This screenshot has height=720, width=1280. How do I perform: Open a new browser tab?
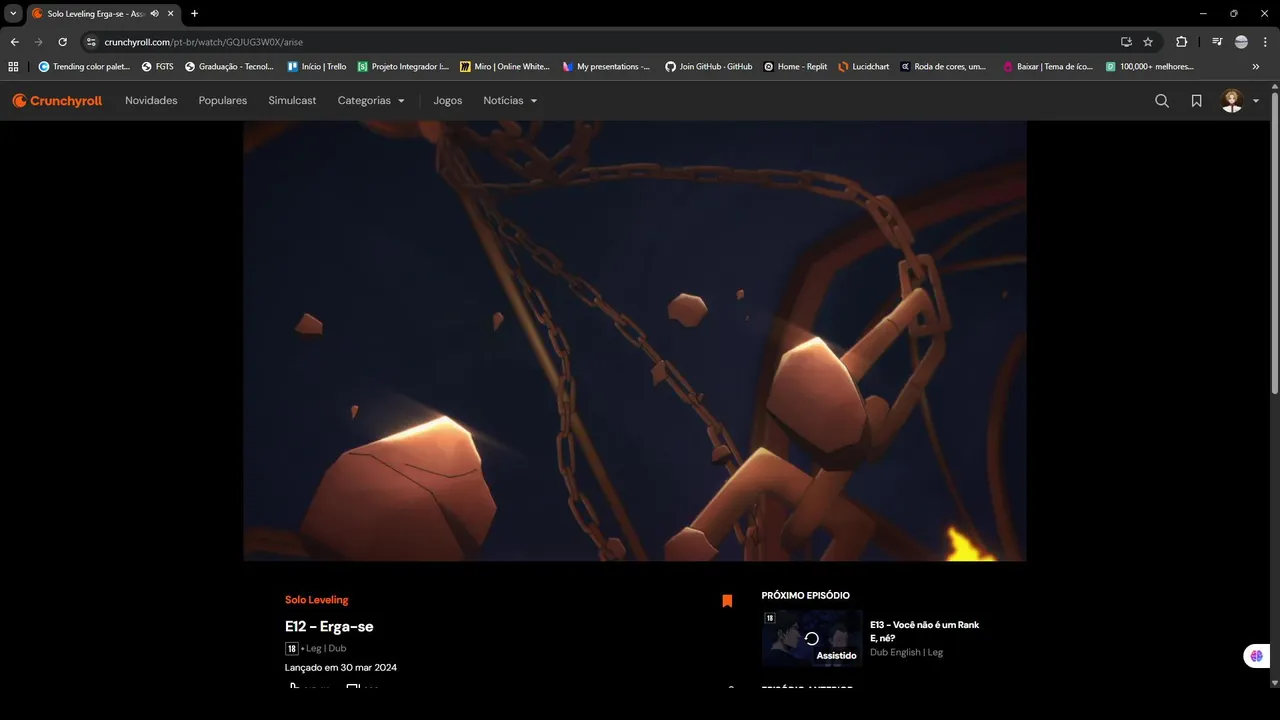coord(194,14)
